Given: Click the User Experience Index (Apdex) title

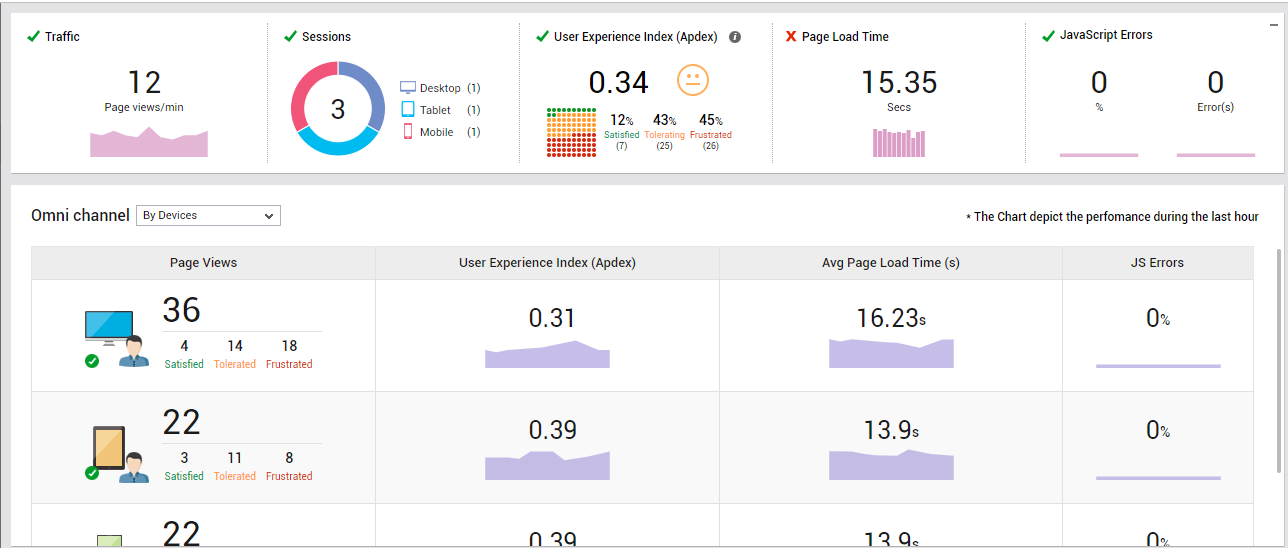Looking at the screenshot, I should point(636,37).
